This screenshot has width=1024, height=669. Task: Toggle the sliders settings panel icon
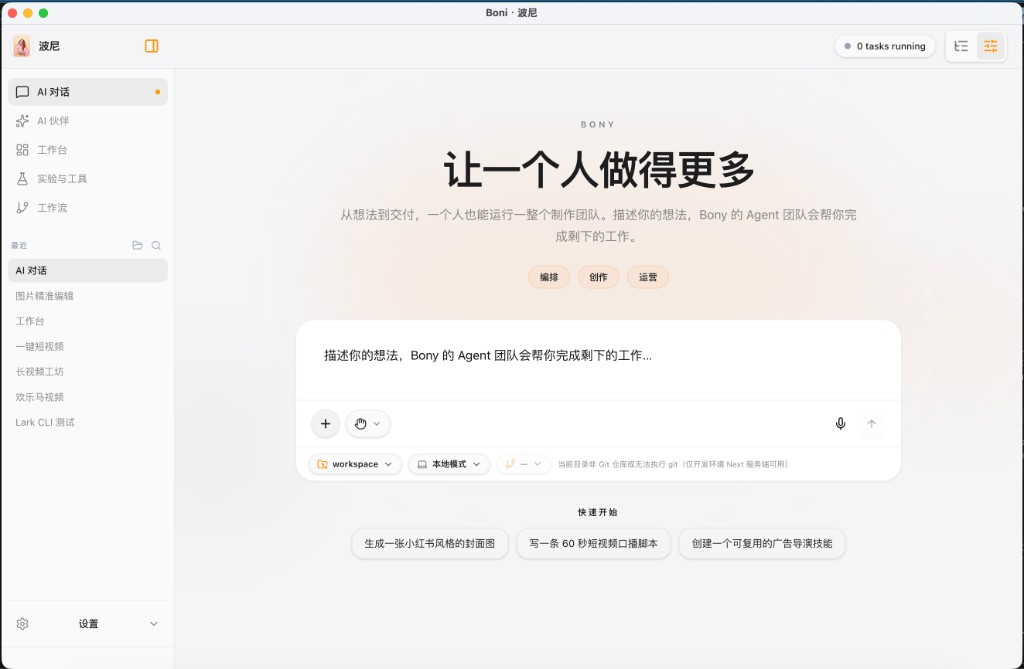[x=991, y=46]
